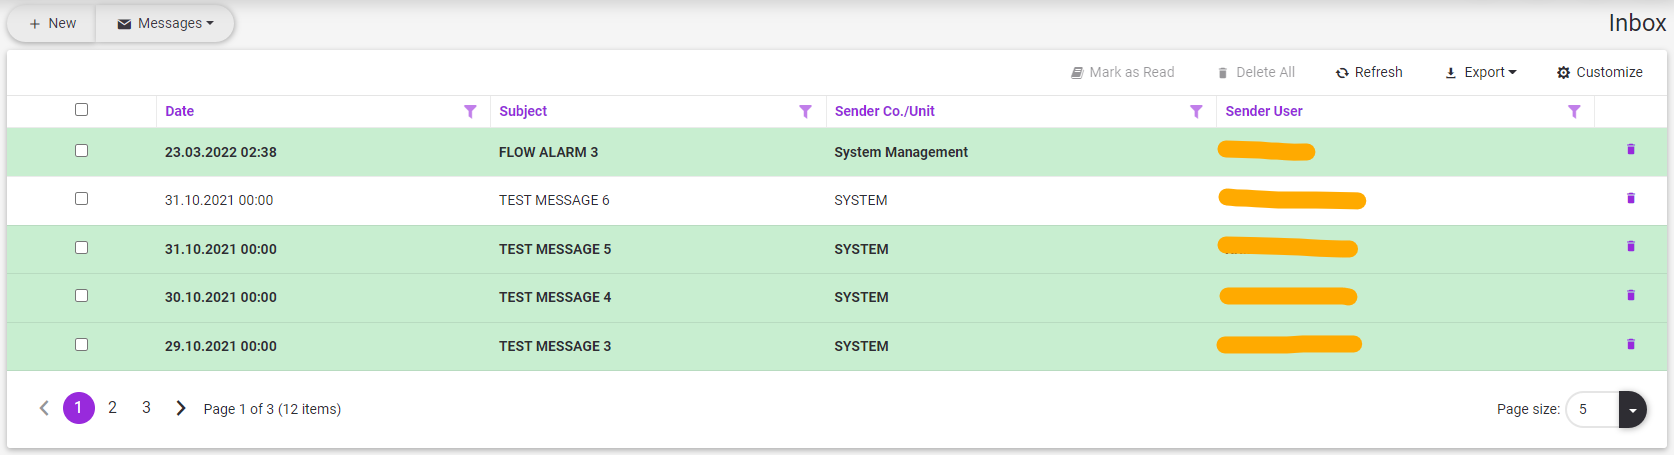Click the New message button
The width and height of the screenshot is (1674, 455).
52,24
